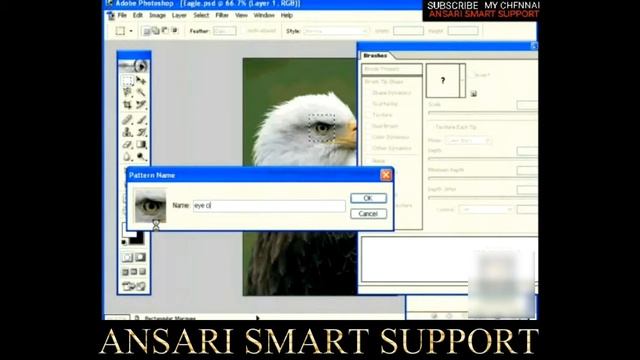Click the Scale slider in Brushes palette
Image resolution: width=640 pixels, height=360 pixels.
click(x=482, y=113)
